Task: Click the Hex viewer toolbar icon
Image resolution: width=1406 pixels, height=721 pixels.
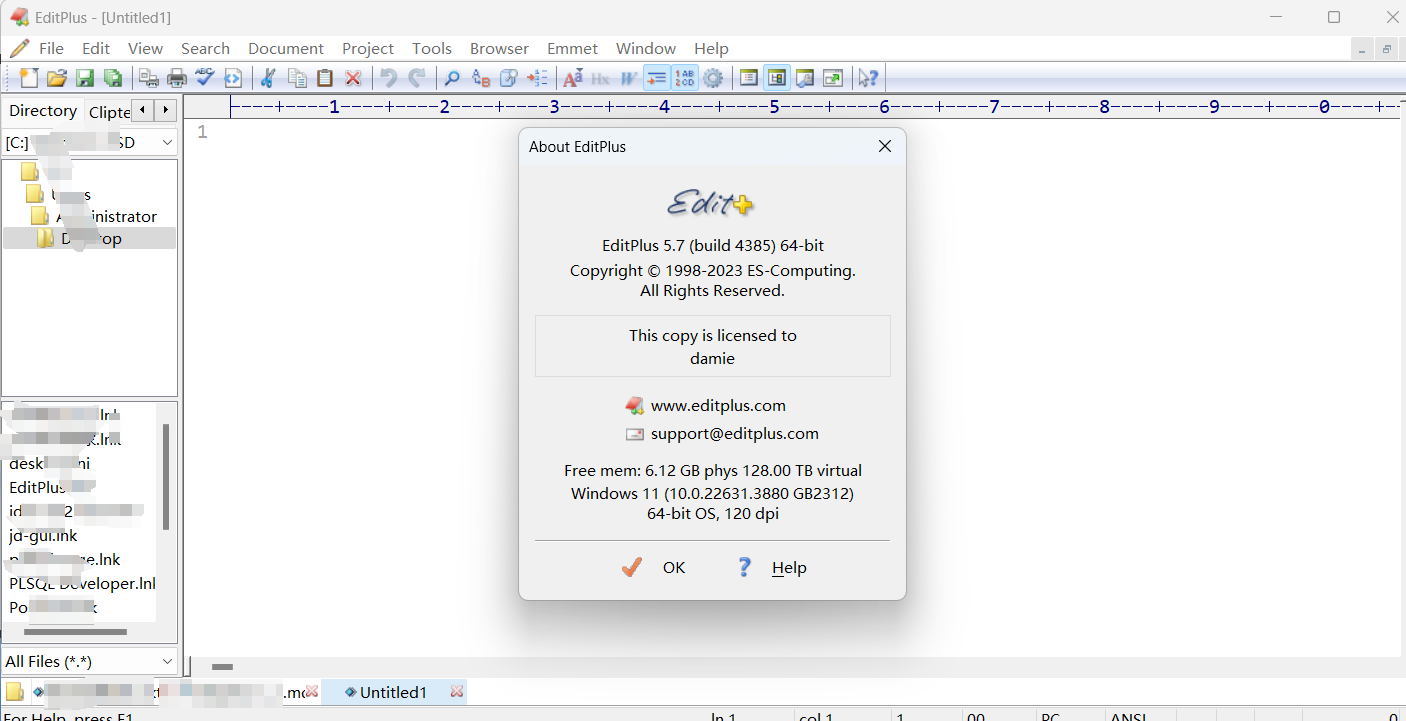Action: coord(601,78)
